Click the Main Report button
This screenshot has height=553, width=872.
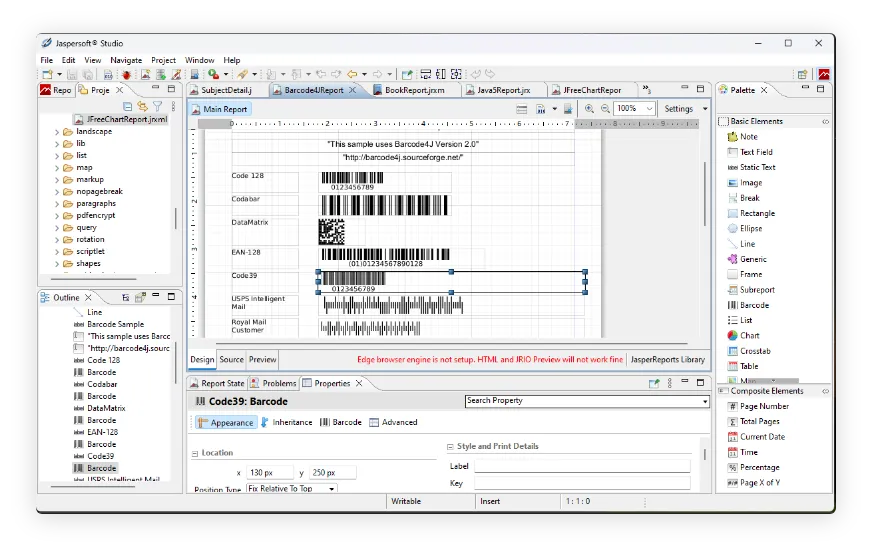220,109
